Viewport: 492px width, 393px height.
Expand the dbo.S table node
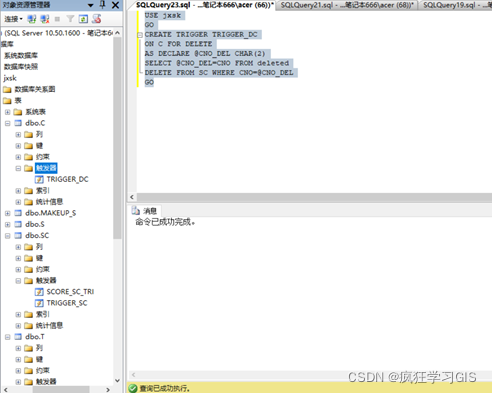7,225
